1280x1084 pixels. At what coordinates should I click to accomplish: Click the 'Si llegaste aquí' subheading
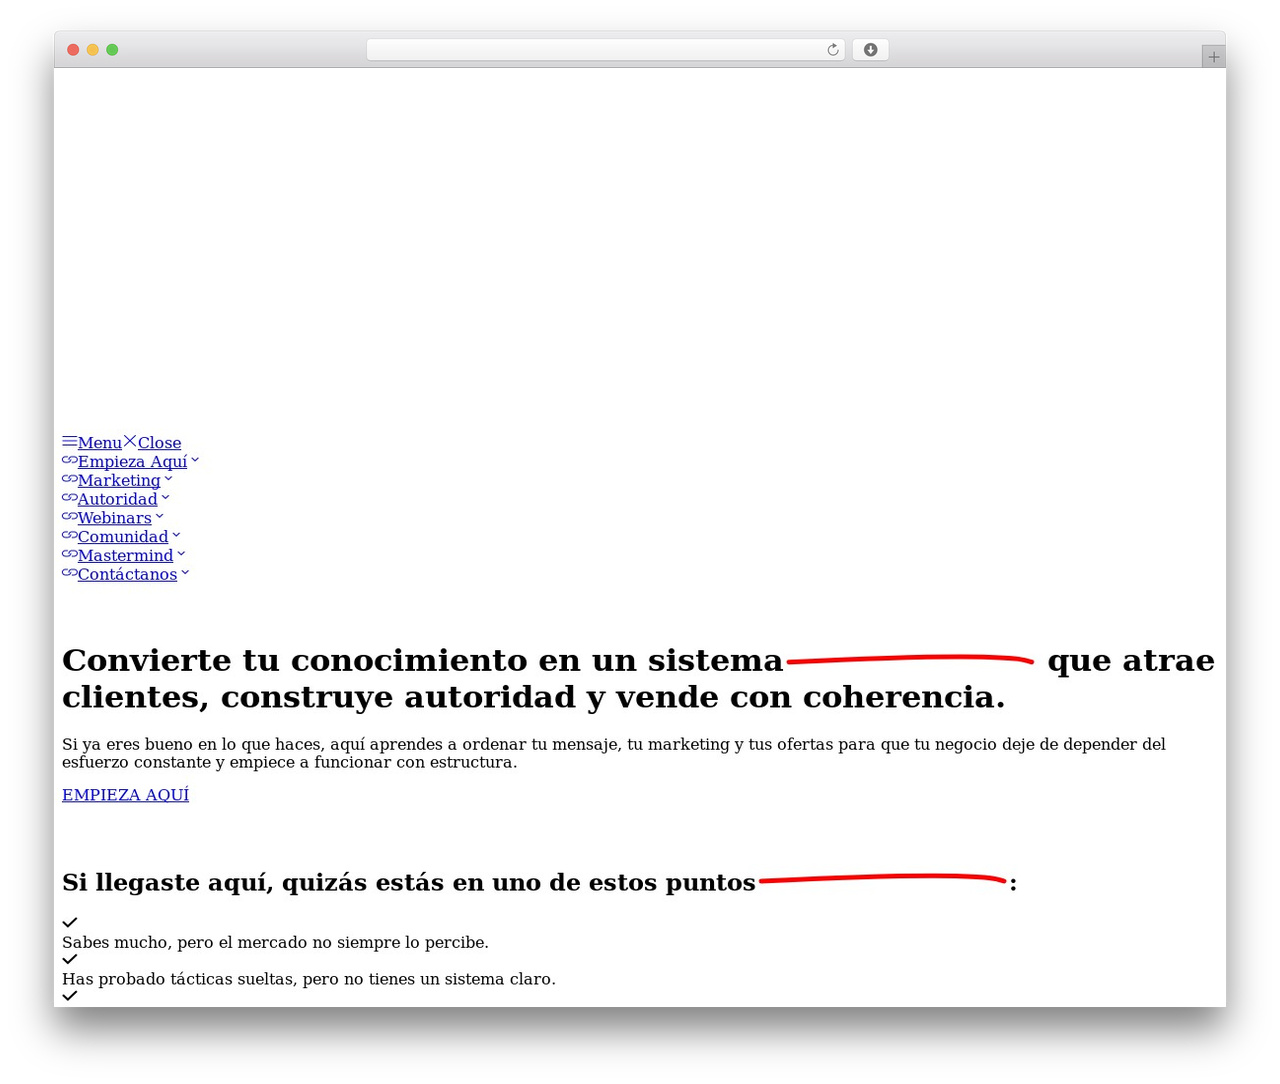[539, 882]
